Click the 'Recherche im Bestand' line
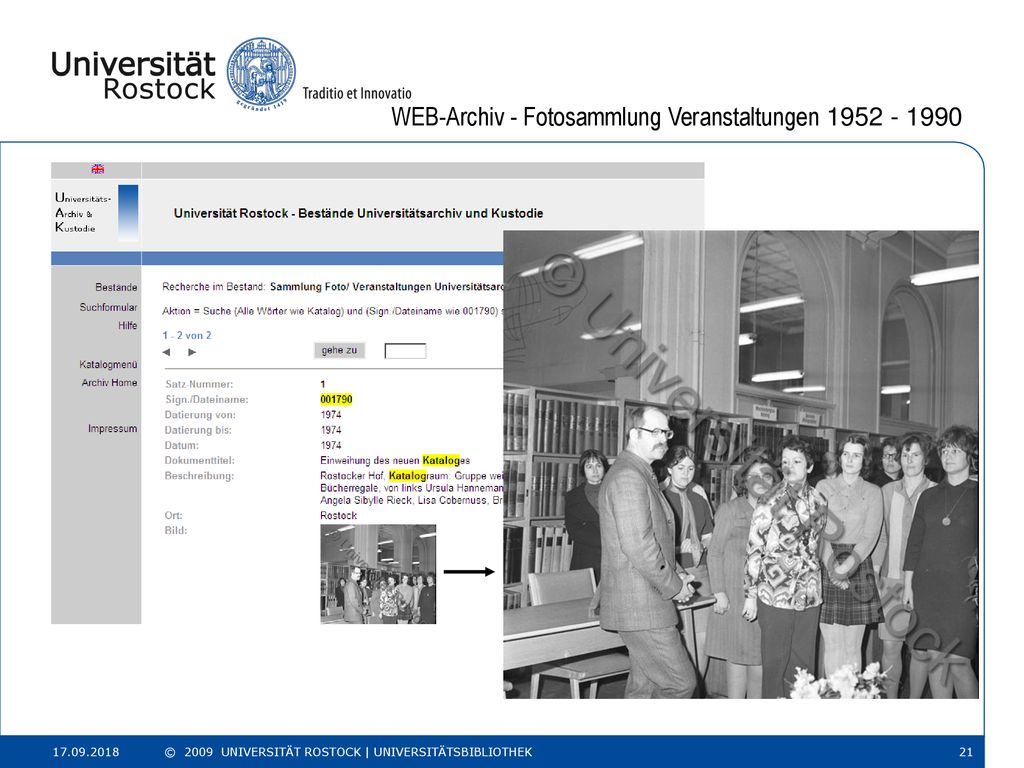This screenshot has height=768, width=1024. tap(332, 287)
